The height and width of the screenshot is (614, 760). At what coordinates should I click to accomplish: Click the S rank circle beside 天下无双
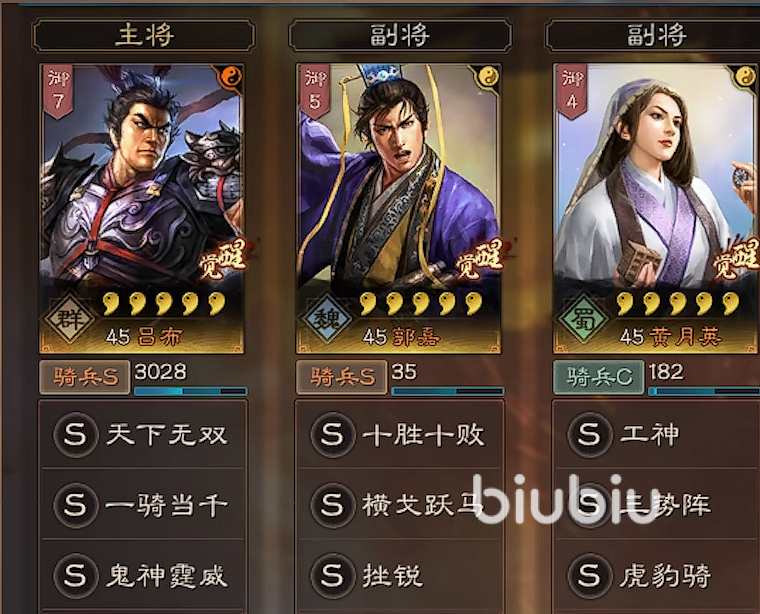pyautogui.click(x=76, y=434)
